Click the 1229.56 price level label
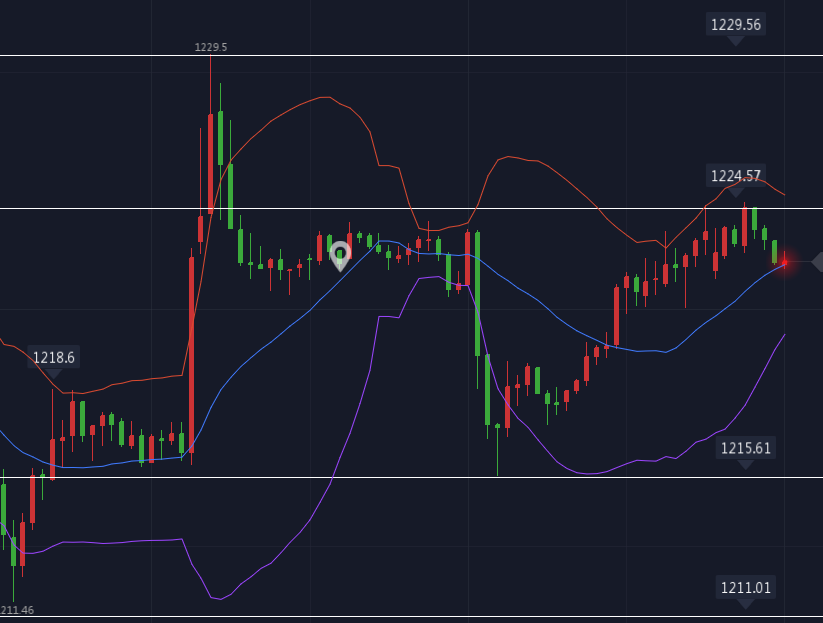This screenshot has width=823, height=623. [735, 25]
